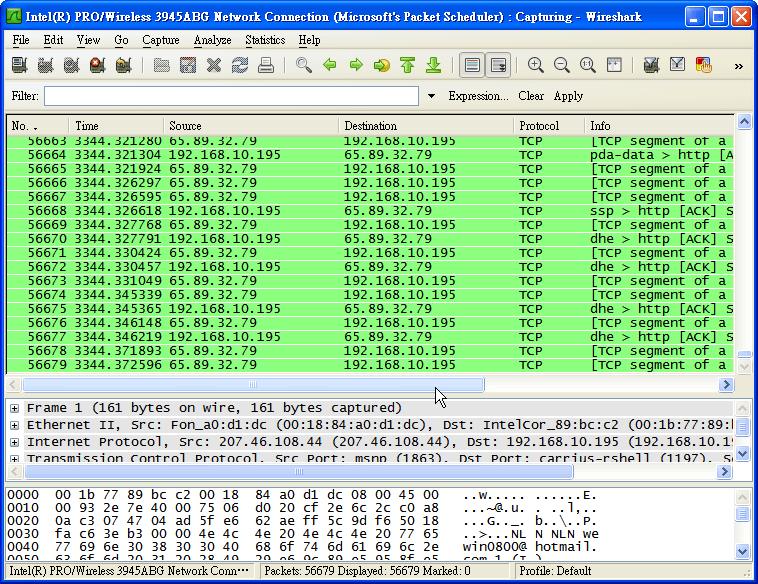The height and width of the screenshot is (584, 758).
Task: Zoom out packet text
Action: [x=562, y=65]
